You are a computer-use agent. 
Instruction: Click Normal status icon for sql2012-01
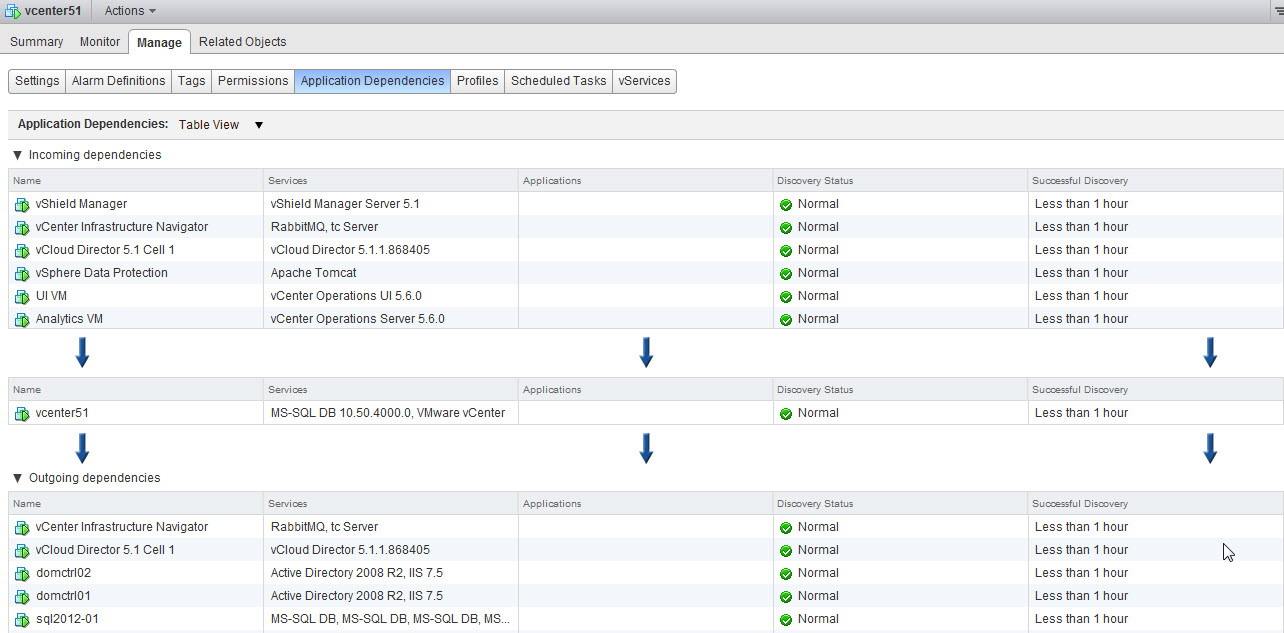click(x=786, y=620)
